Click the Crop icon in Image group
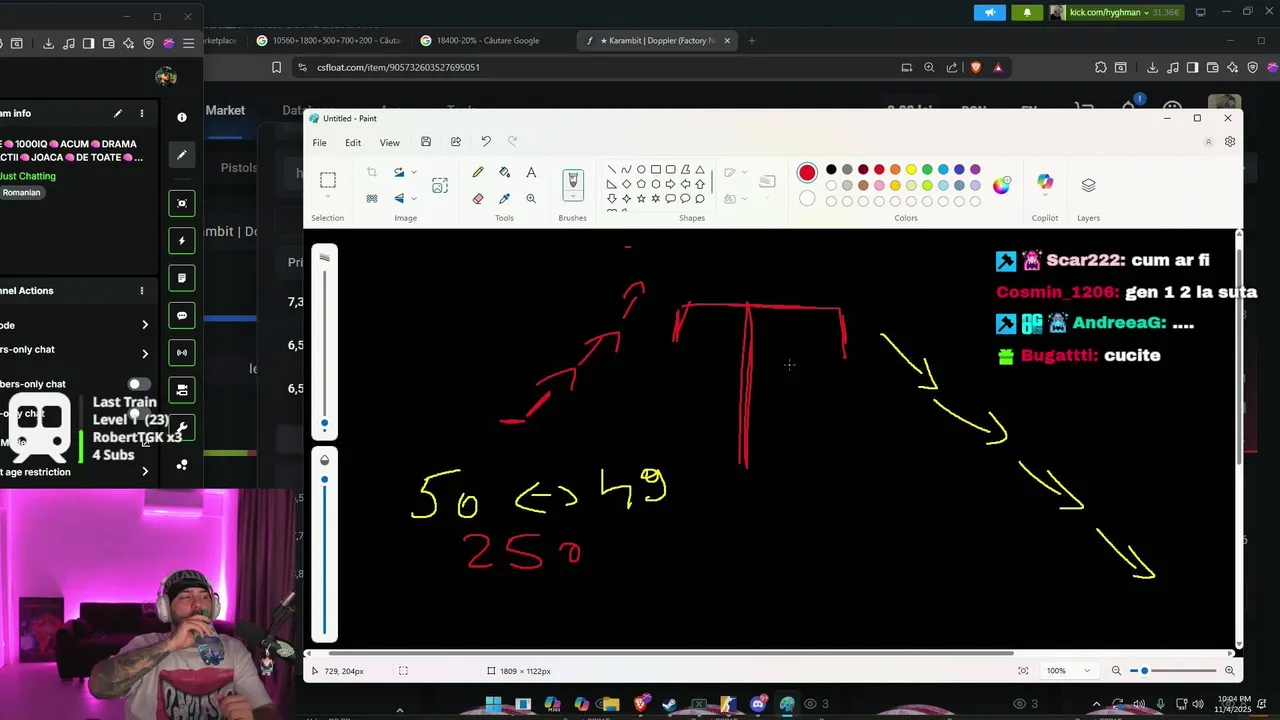Viewport: 1280px width, 720px height. [372, 172]
